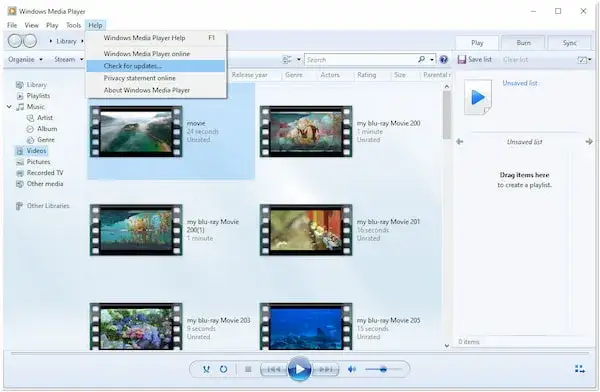600x392 pixels.
Task: Select About Windows Media Player
Action: click(156, 90)
